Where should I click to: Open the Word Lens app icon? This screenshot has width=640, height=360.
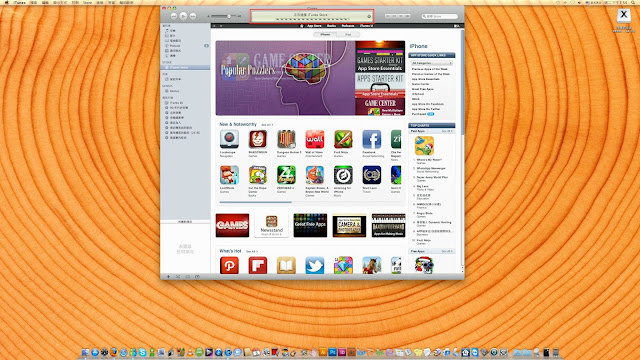371,175
